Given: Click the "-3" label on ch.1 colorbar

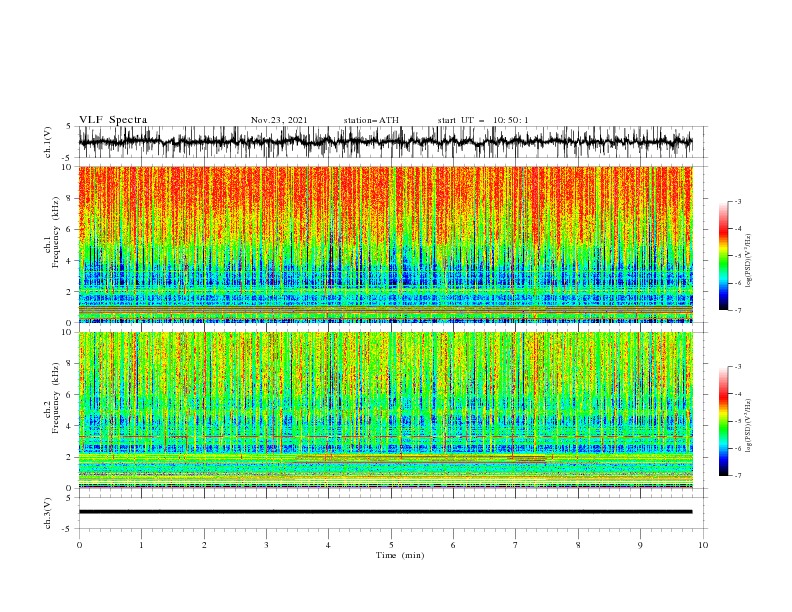Looking at the screenshot, I should [738, 201].
